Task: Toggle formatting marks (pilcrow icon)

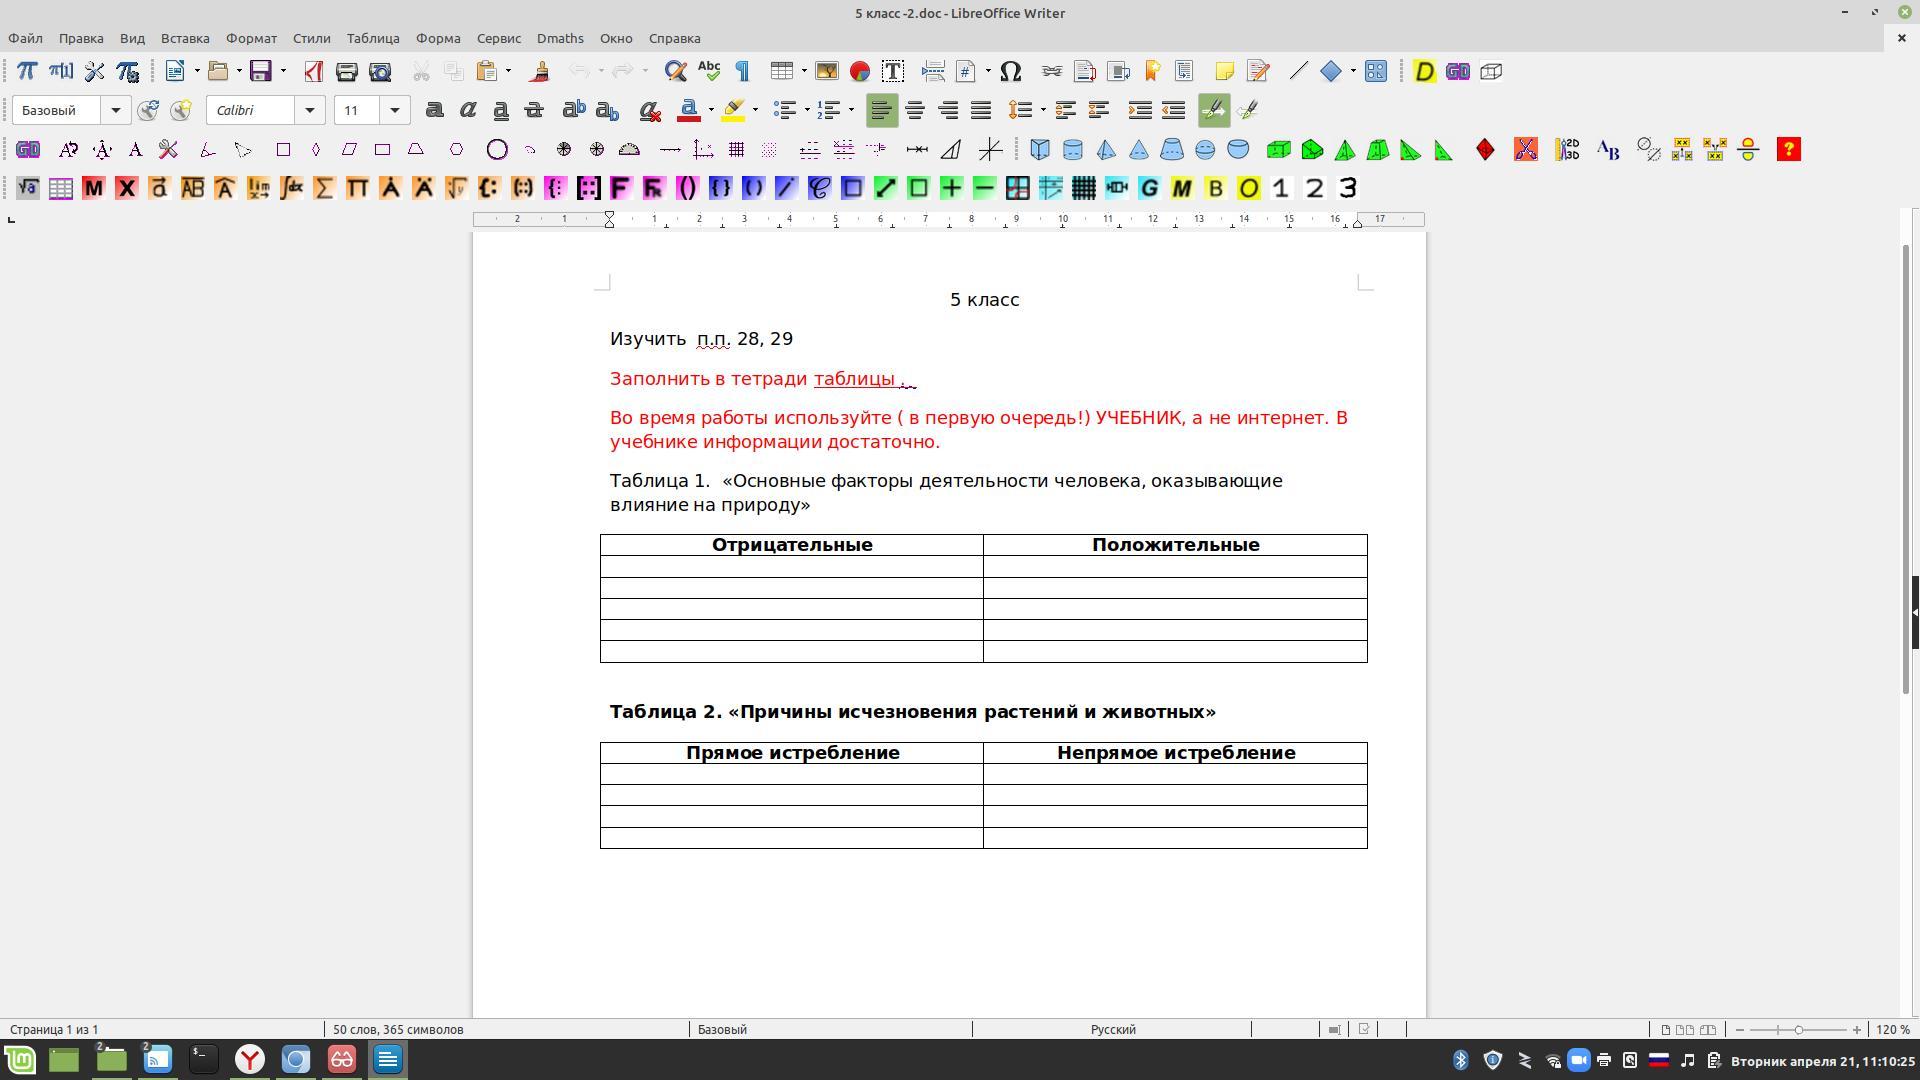Action: pos(742,71)
